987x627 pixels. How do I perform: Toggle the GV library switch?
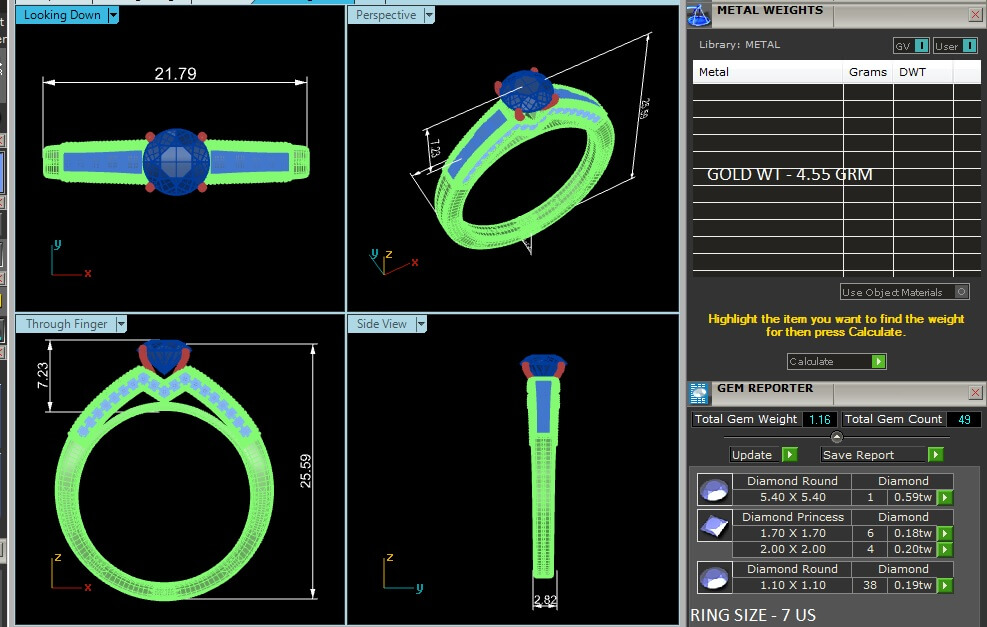point(911,46)
